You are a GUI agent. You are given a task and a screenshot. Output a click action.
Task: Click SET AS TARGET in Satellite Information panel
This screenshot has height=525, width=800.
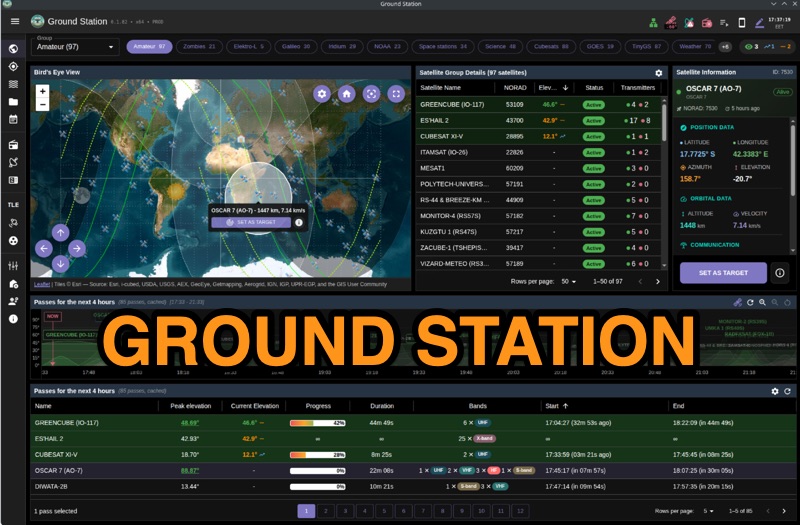click(723, 273)
